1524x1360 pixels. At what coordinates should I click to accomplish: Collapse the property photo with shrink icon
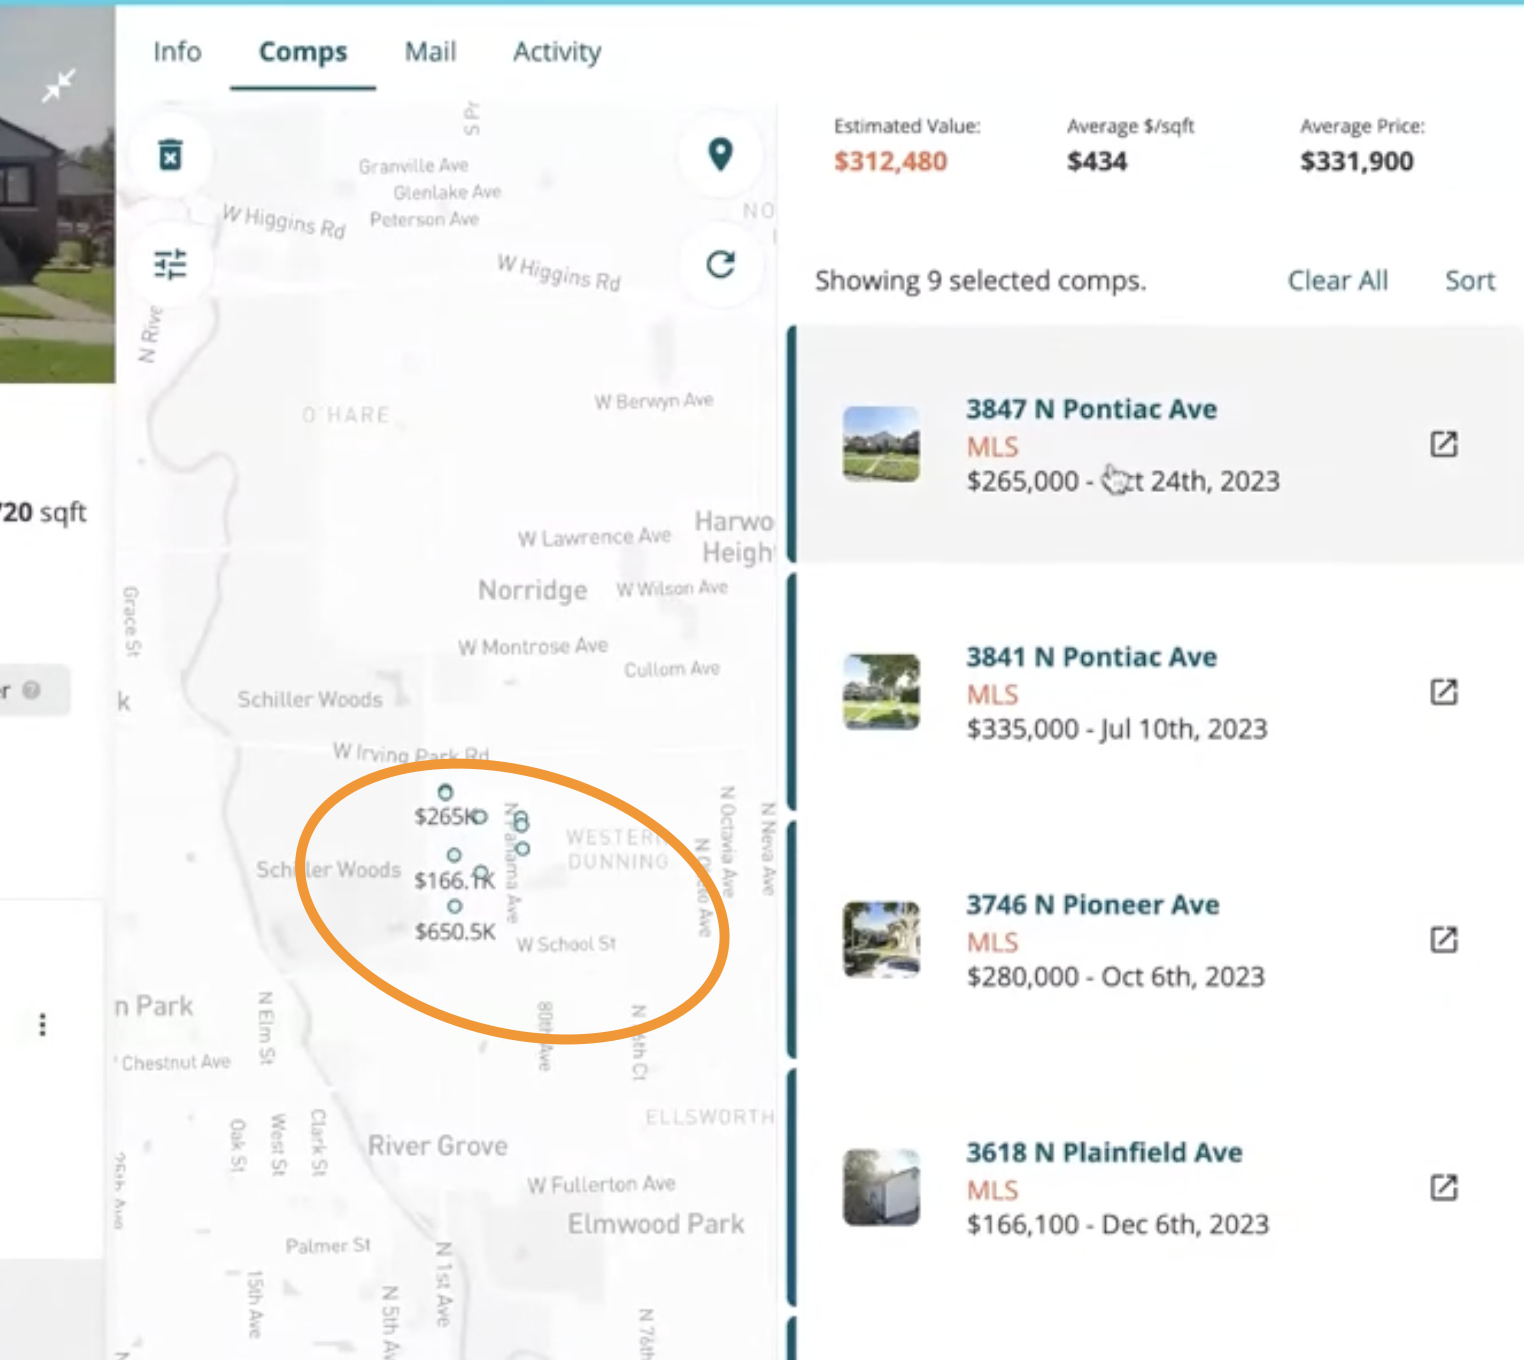pyautogui.click(x=59, y=86)
